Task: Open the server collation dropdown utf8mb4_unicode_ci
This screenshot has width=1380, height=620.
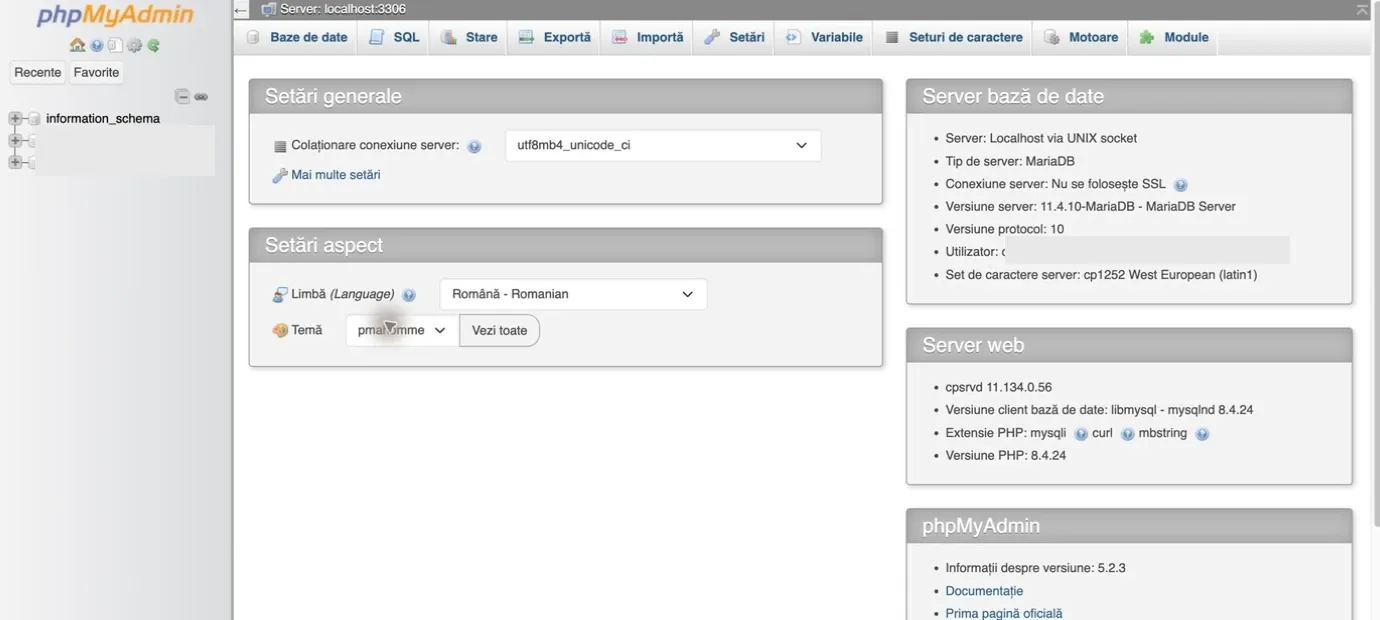Action: 663,145
